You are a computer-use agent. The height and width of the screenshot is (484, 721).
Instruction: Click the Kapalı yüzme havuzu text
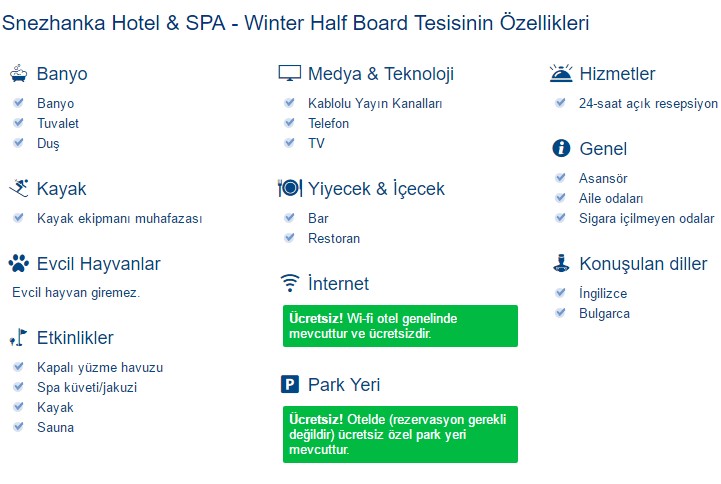(x=99, y=367)
